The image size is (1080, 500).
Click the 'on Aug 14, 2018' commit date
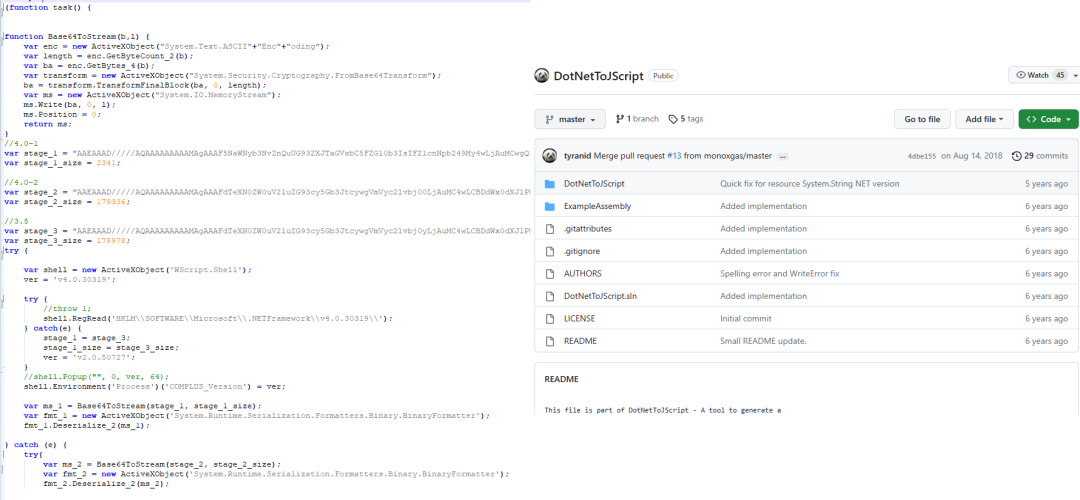[970, 156]
